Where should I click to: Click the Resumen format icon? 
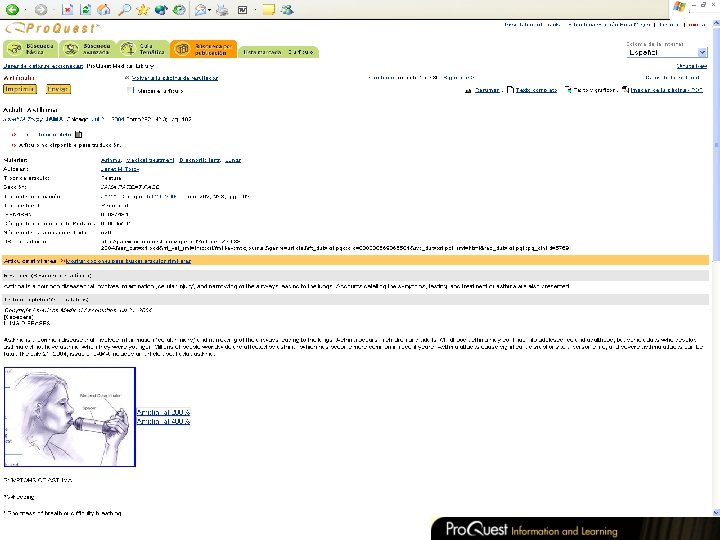click(x=468, y=90)
